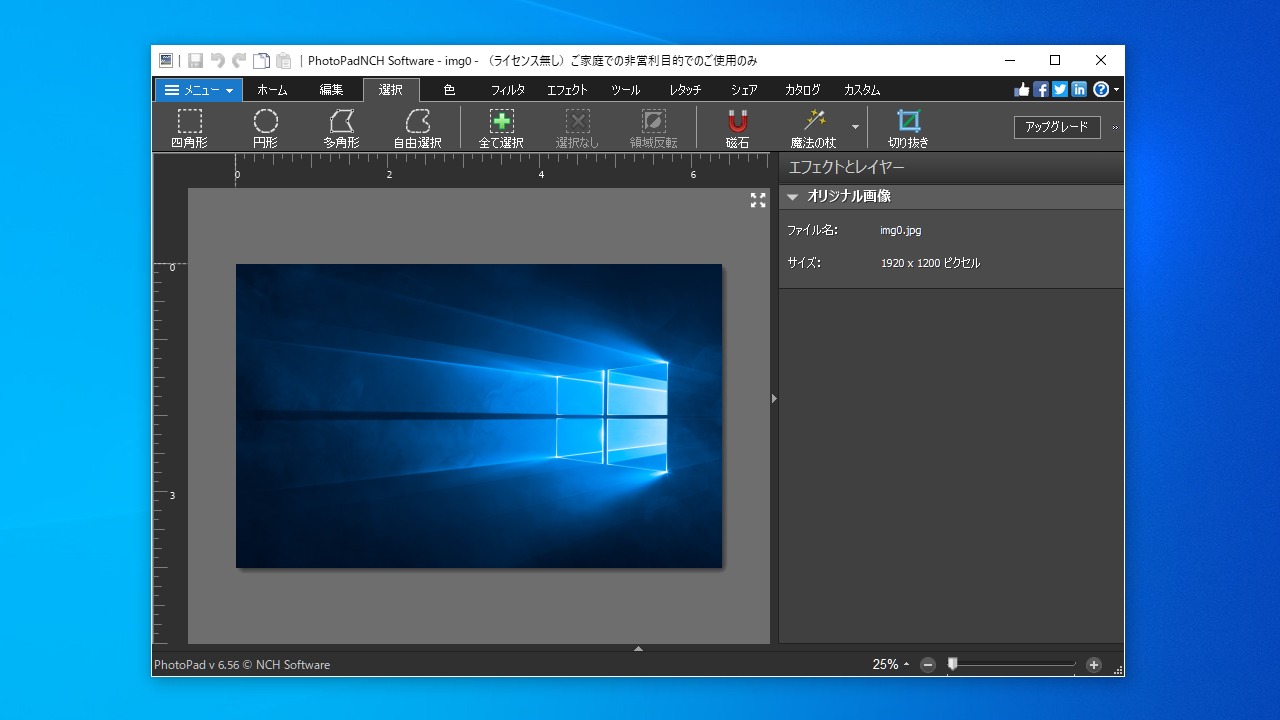Click the 切り抜き crop tool
This screenshot has width=1280, height=720.
(x=908, y=128)
